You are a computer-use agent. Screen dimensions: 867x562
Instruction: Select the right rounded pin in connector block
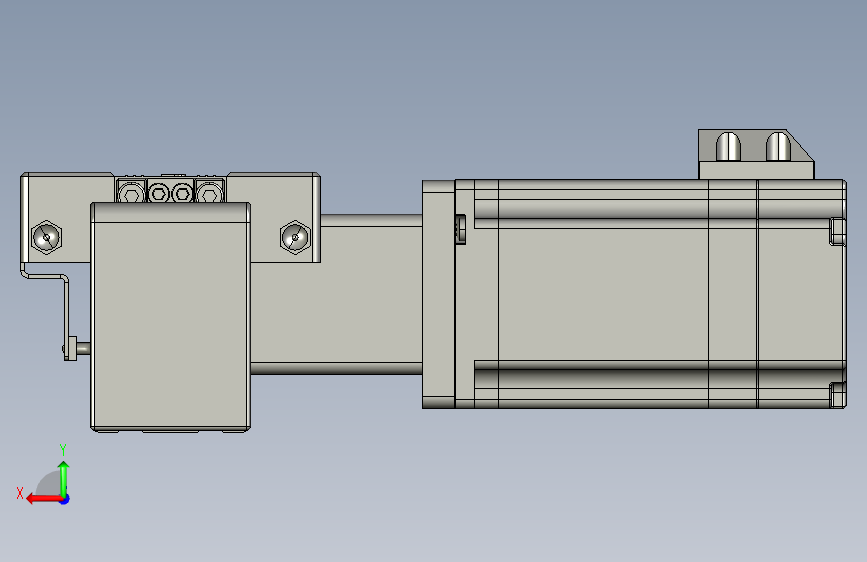click(x=778, y=147)
